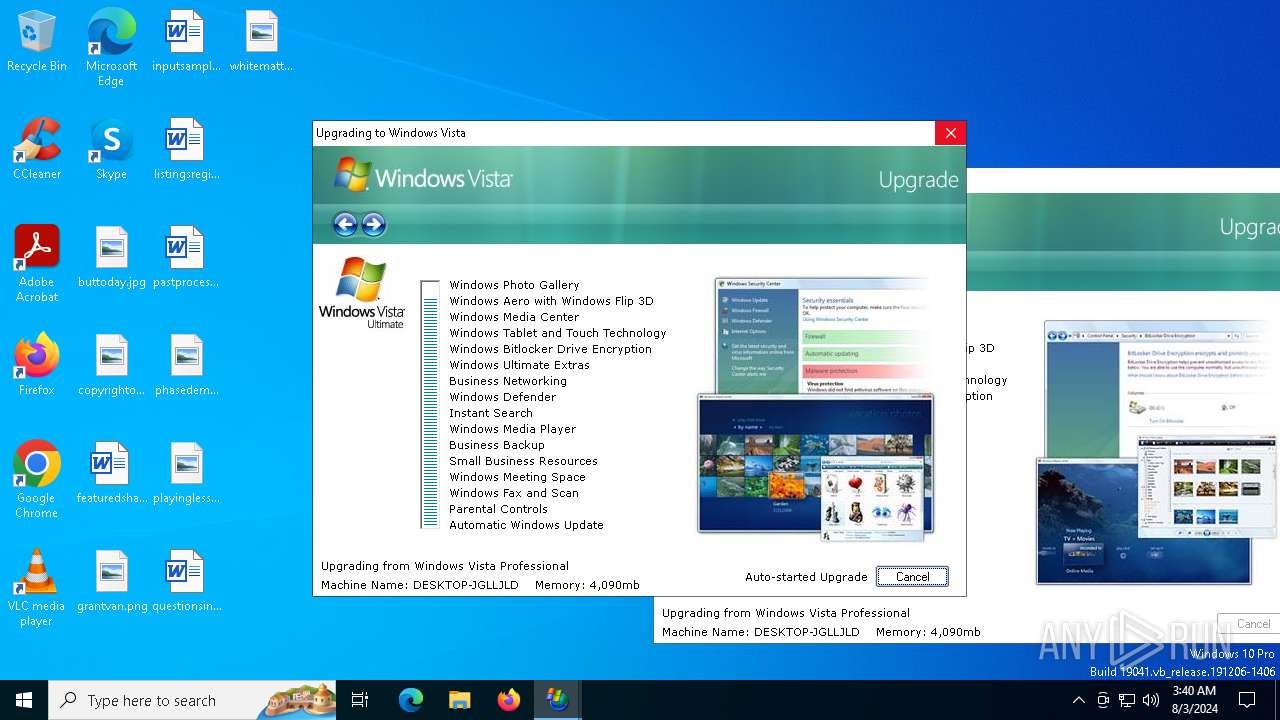Image resolution: width=1280 pixels, height=720 pixels.
Task: Click the Vista upgrade app taskbar icon
Action: (557, 700)
